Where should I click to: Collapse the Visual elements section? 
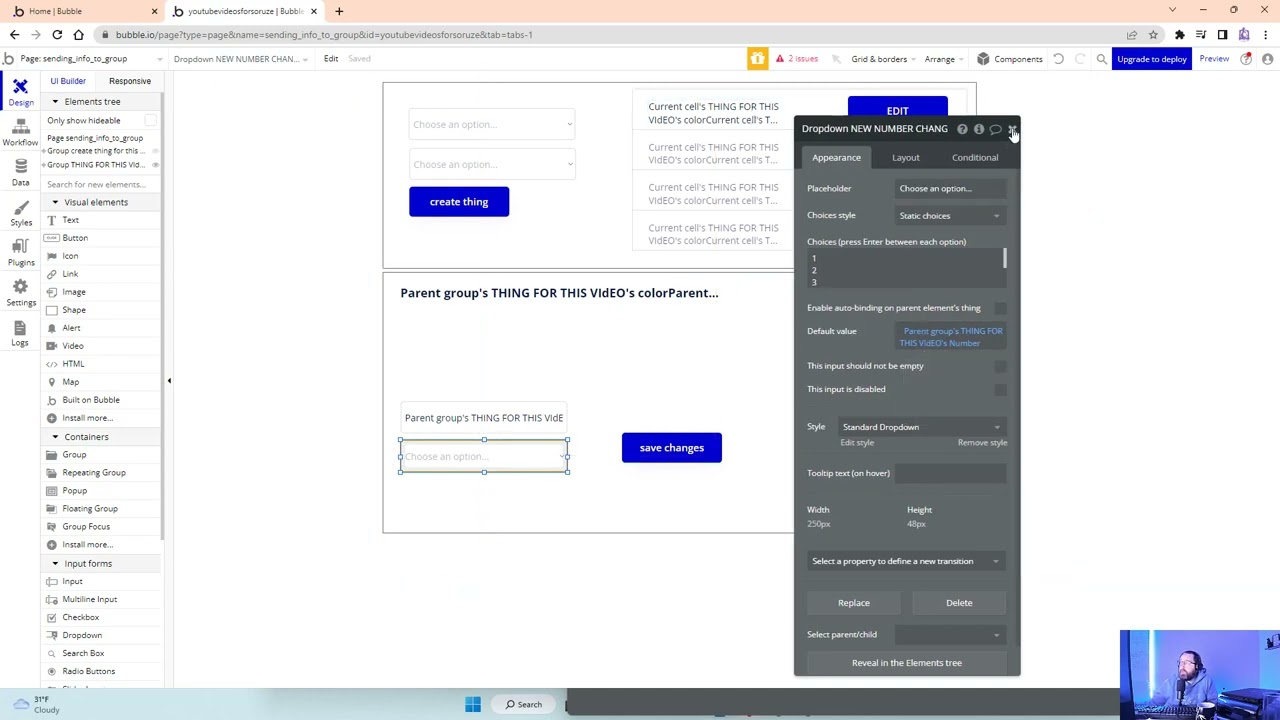click(55, 202)
